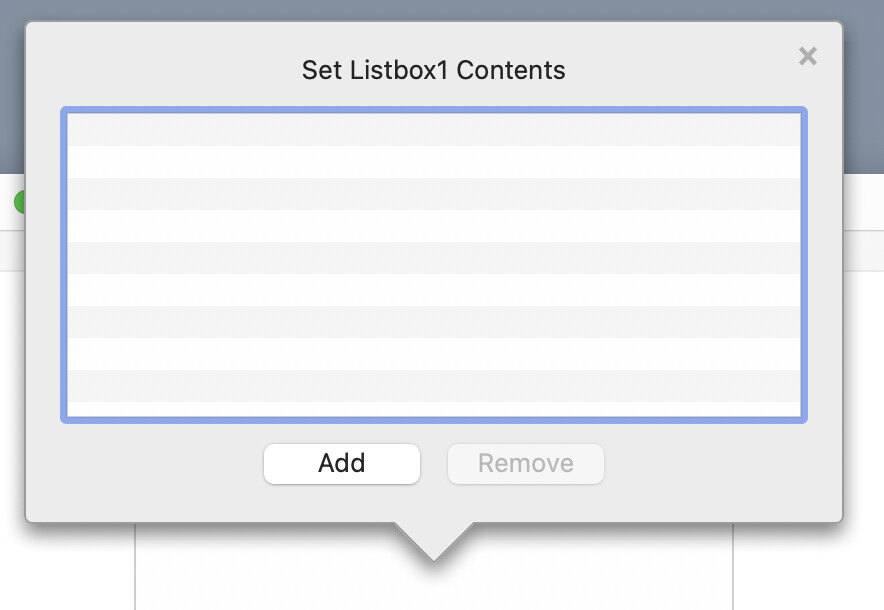
Task: Select the eighth row in the listbox
Action: 434,354
